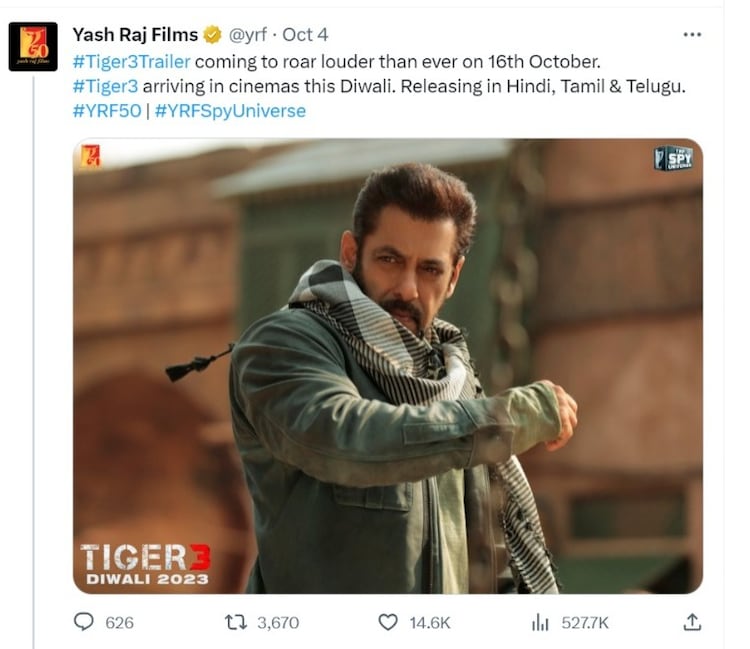Click the 527.7K views count
Image resolution: width=750 pixels, height=649 pixels.
click(584, 622)
